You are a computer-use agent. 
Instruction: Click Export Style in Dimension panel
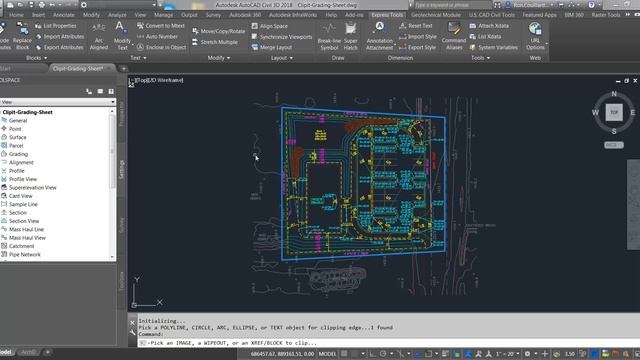(417, 47)
